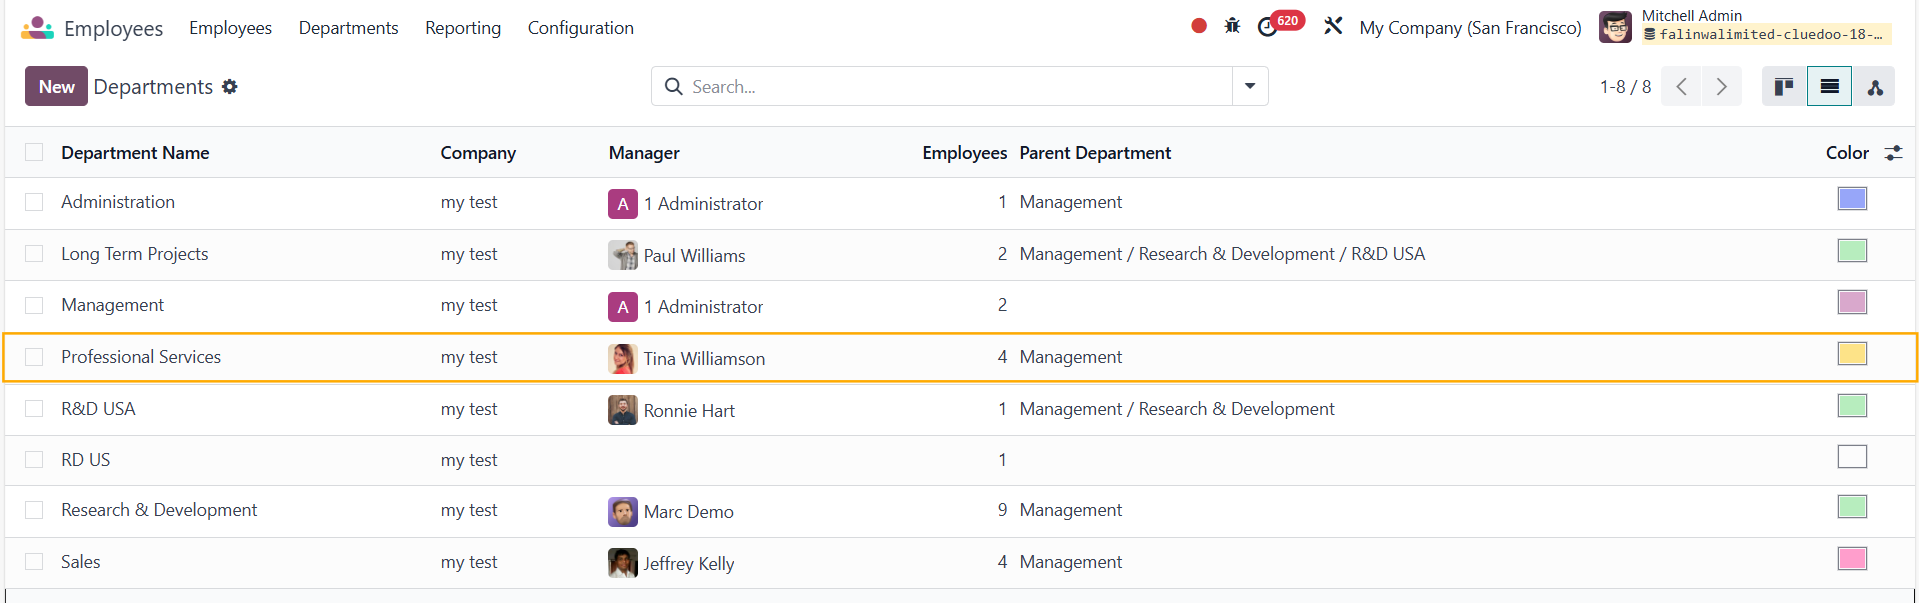Toggle the select-all header checkbox
This screenshot has width=1919, height=603.
tap(34, 152)
